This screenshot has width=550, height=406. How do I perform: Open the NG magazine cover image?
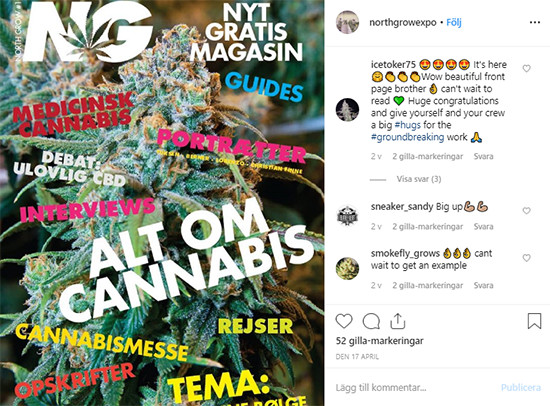pyautogui.click(x=162, y=203)
